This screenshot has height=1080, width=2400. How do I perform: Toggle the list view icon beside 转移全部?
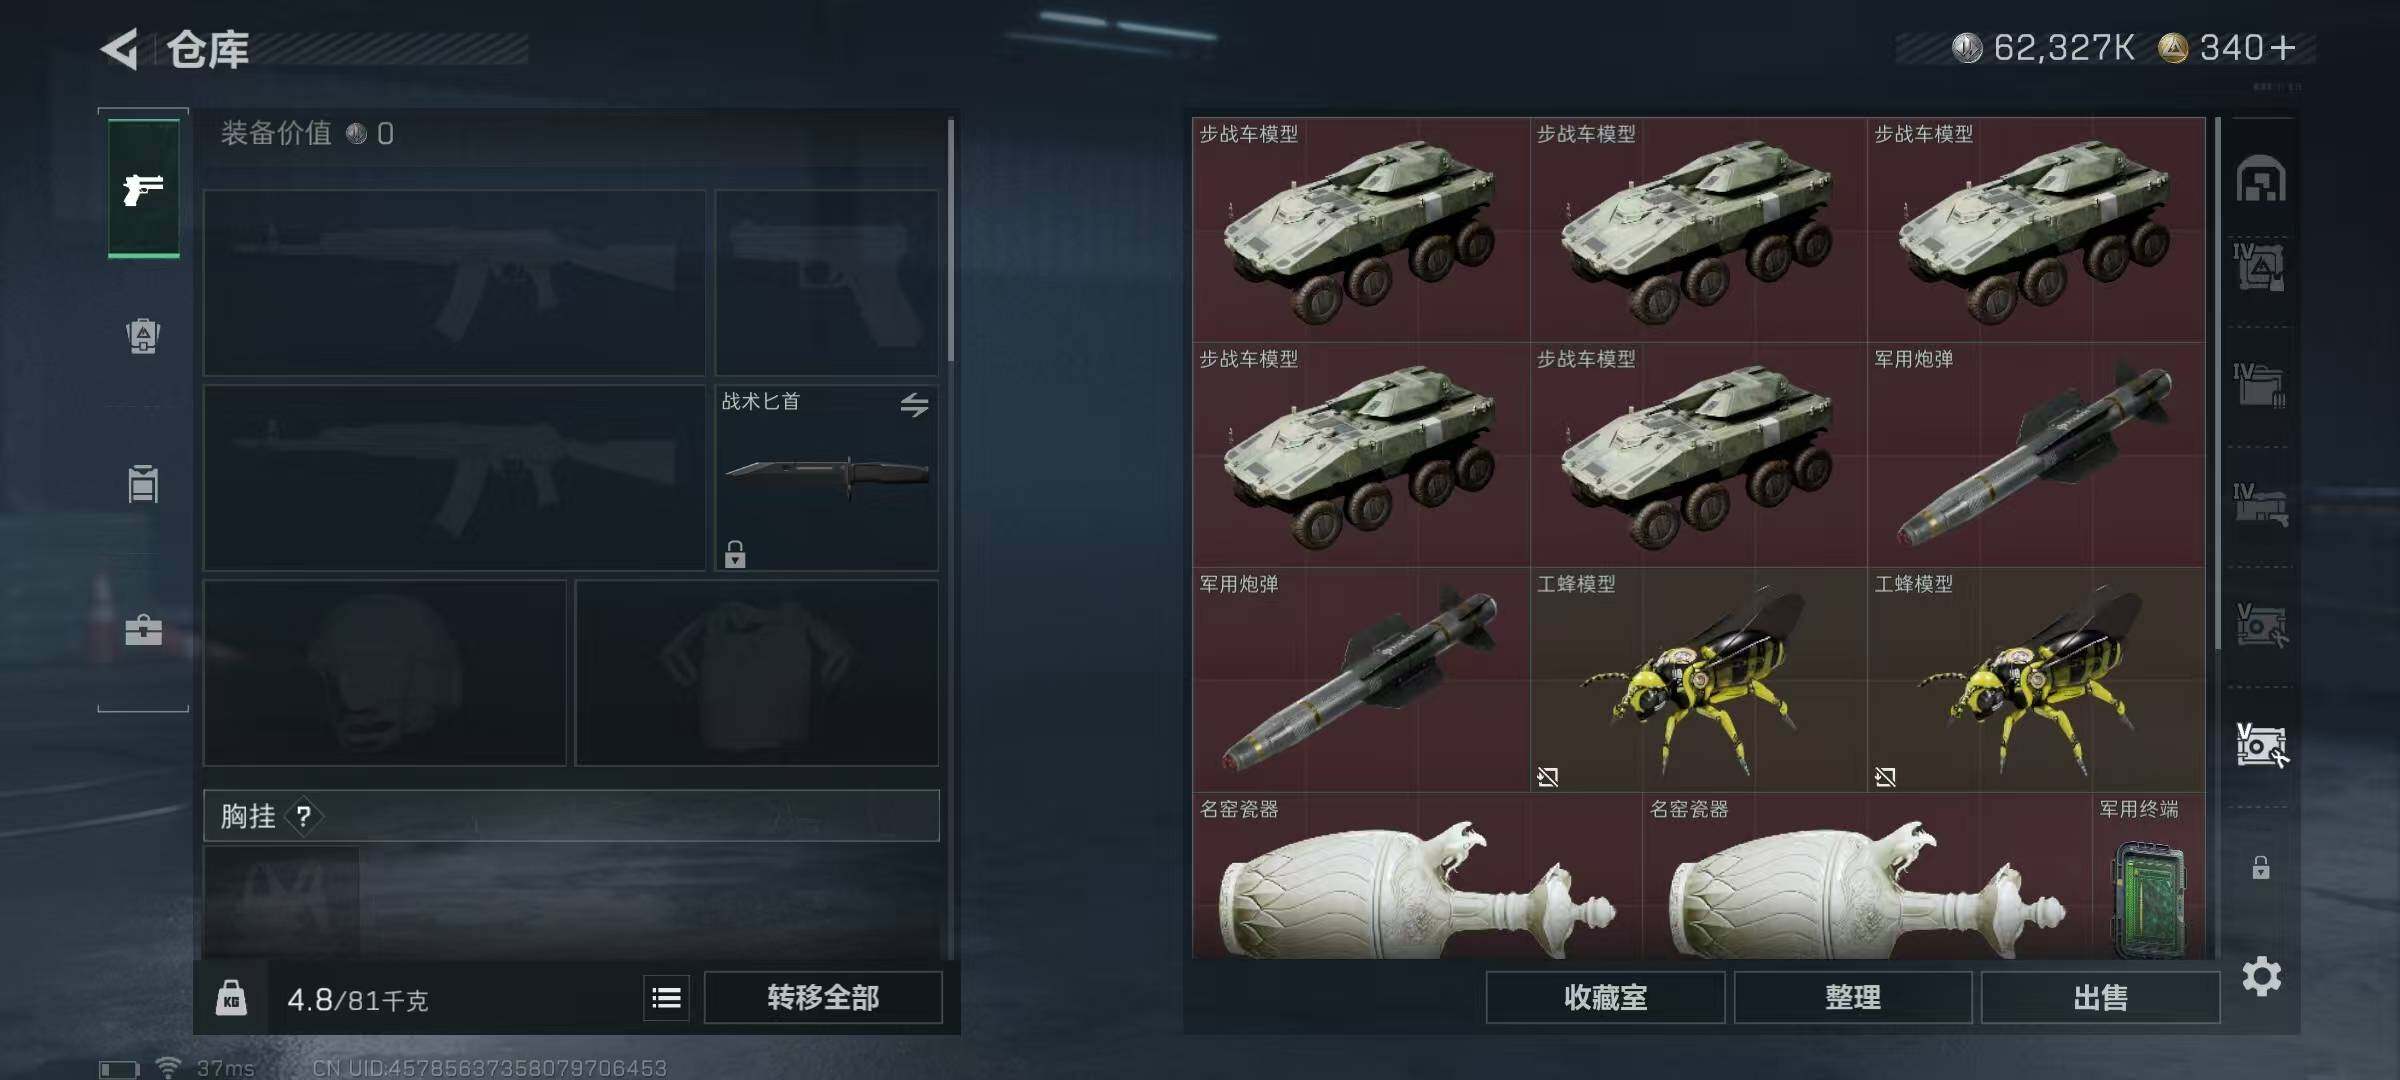tap(666, 997)
